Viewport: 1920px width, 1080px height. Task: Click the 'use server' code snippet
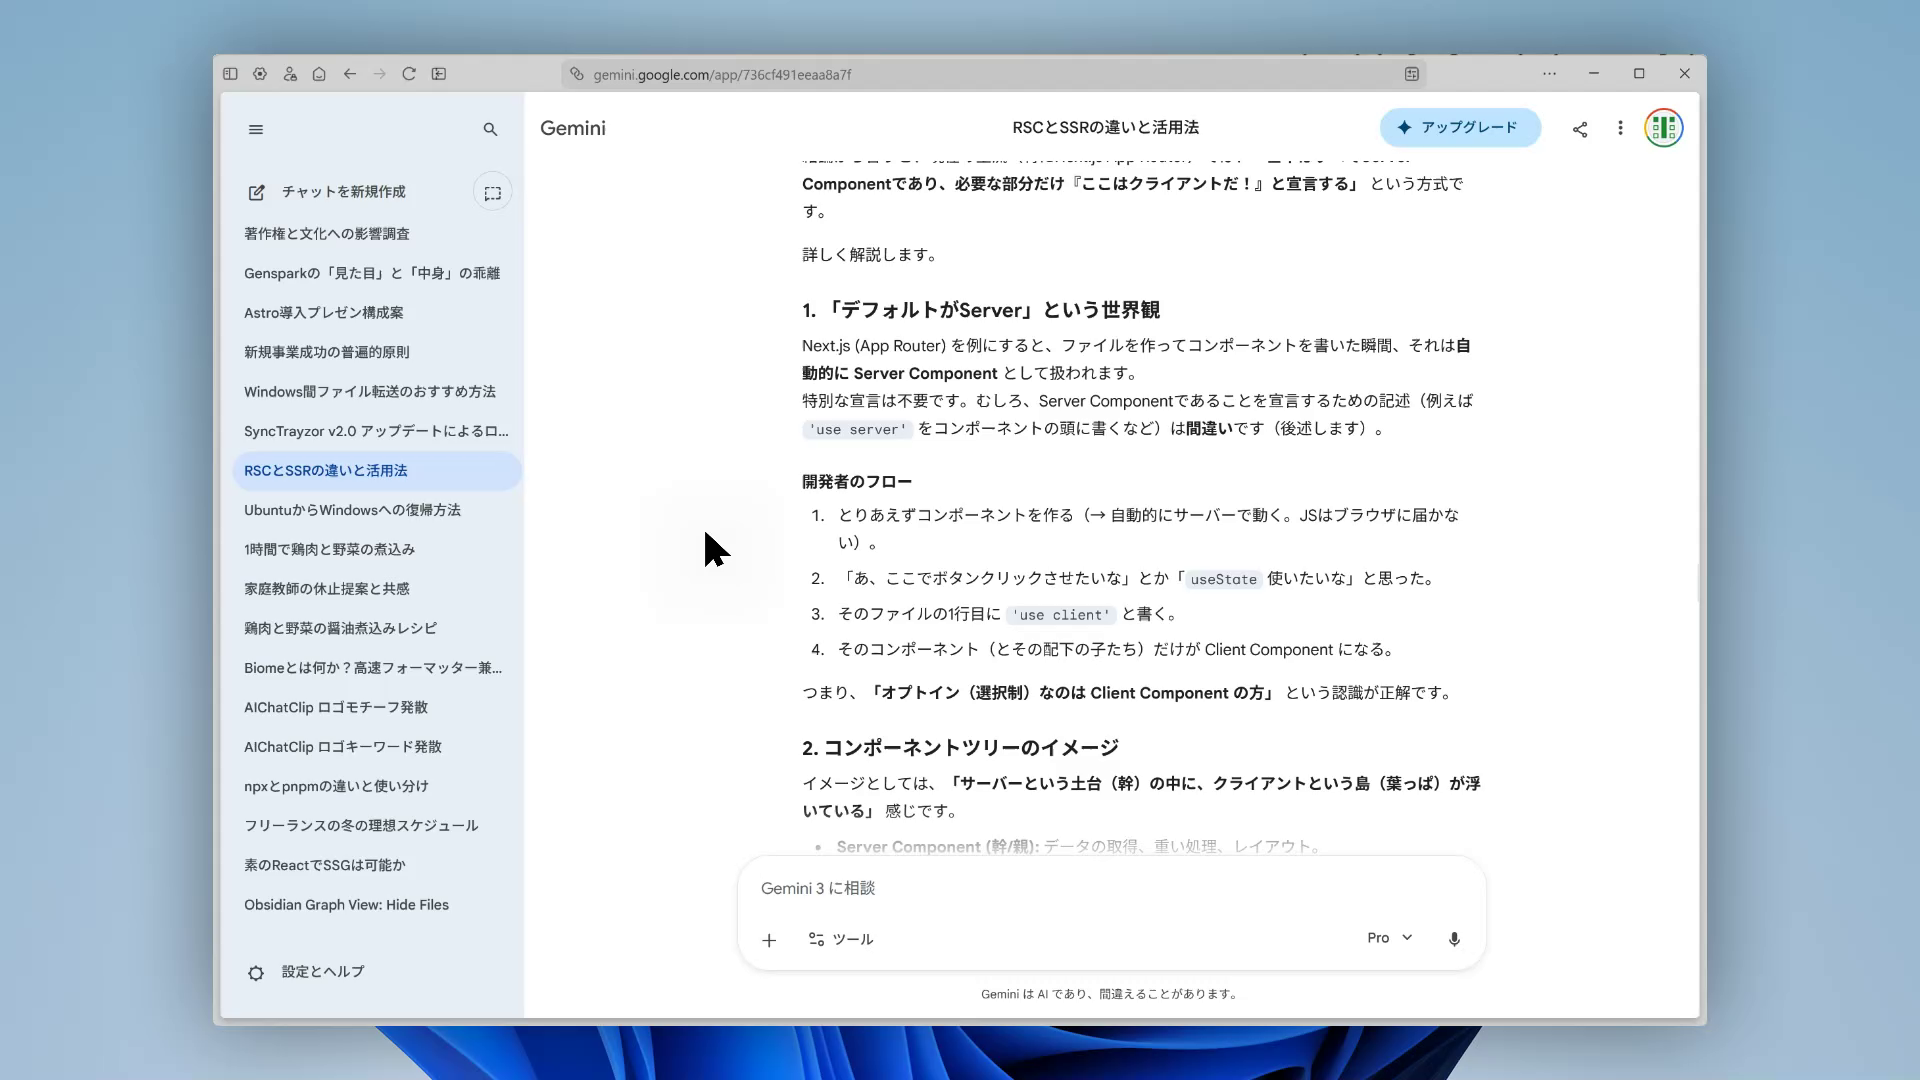[x=857, y=429]
